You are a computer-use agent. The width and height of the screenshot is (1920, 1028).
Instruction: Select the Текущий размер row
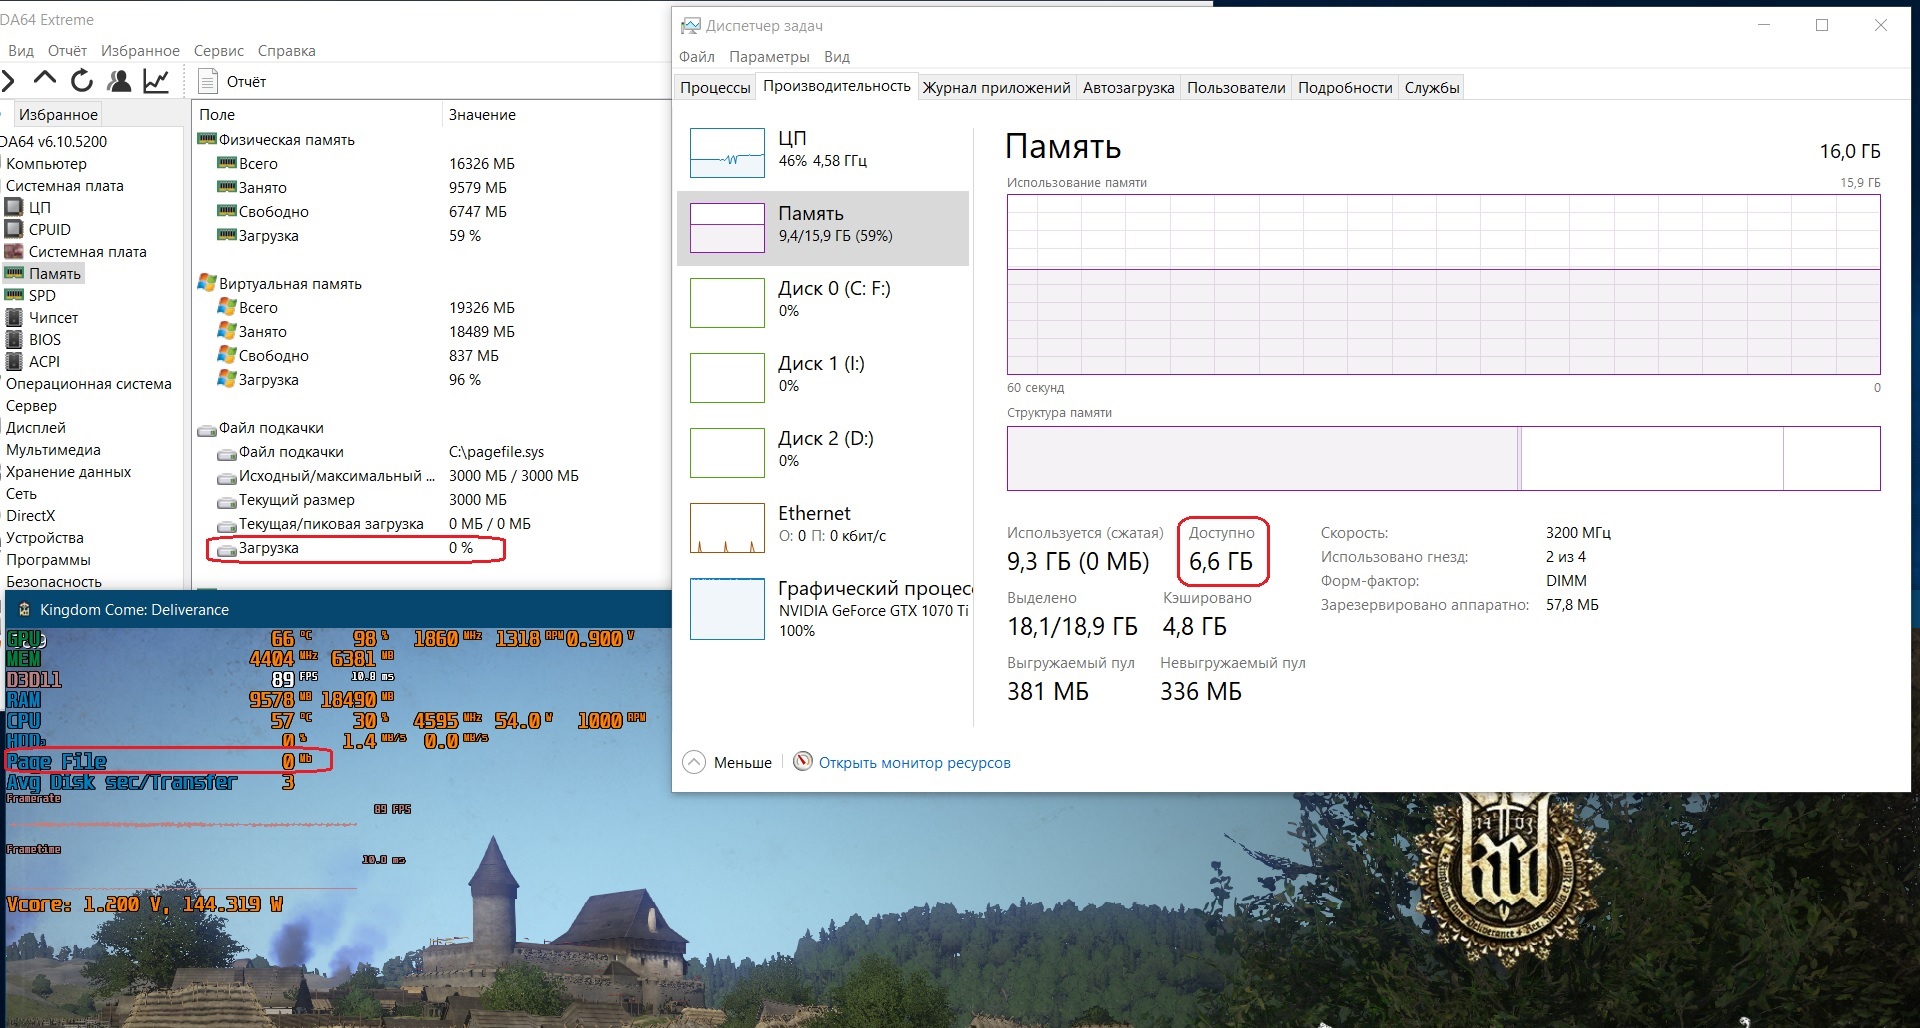[432, 499]
